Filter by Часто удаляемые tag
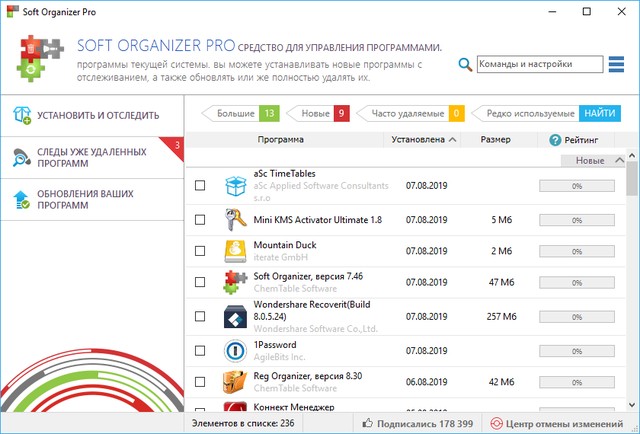Viewport: 640px width, 434px height. point(411,113)
